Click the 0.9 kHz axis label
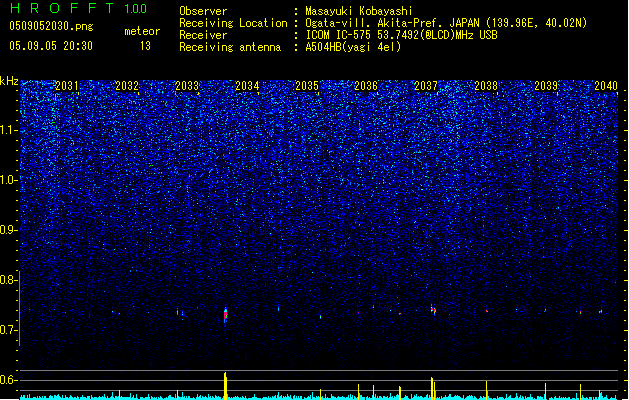The height and width of the screenshot is (400, 629). coord(8,230)
